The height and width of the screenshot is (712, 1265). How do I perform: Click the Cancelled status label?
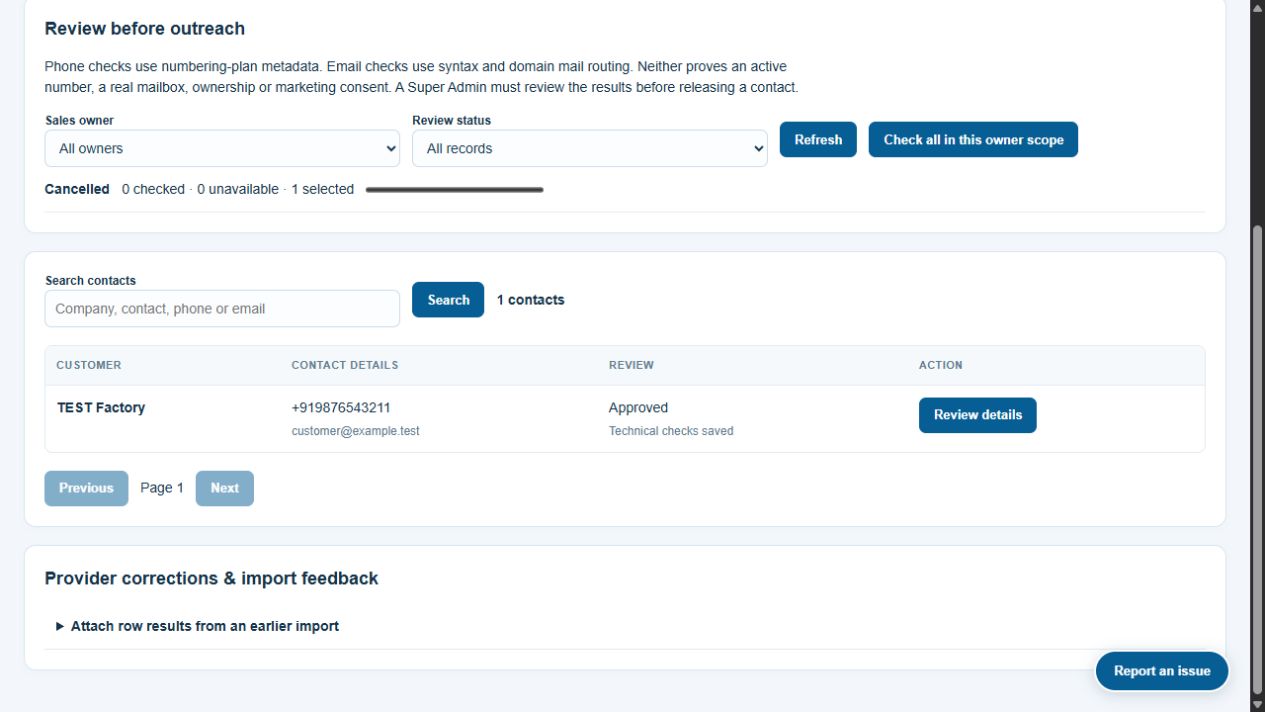[x=77, y=189]
